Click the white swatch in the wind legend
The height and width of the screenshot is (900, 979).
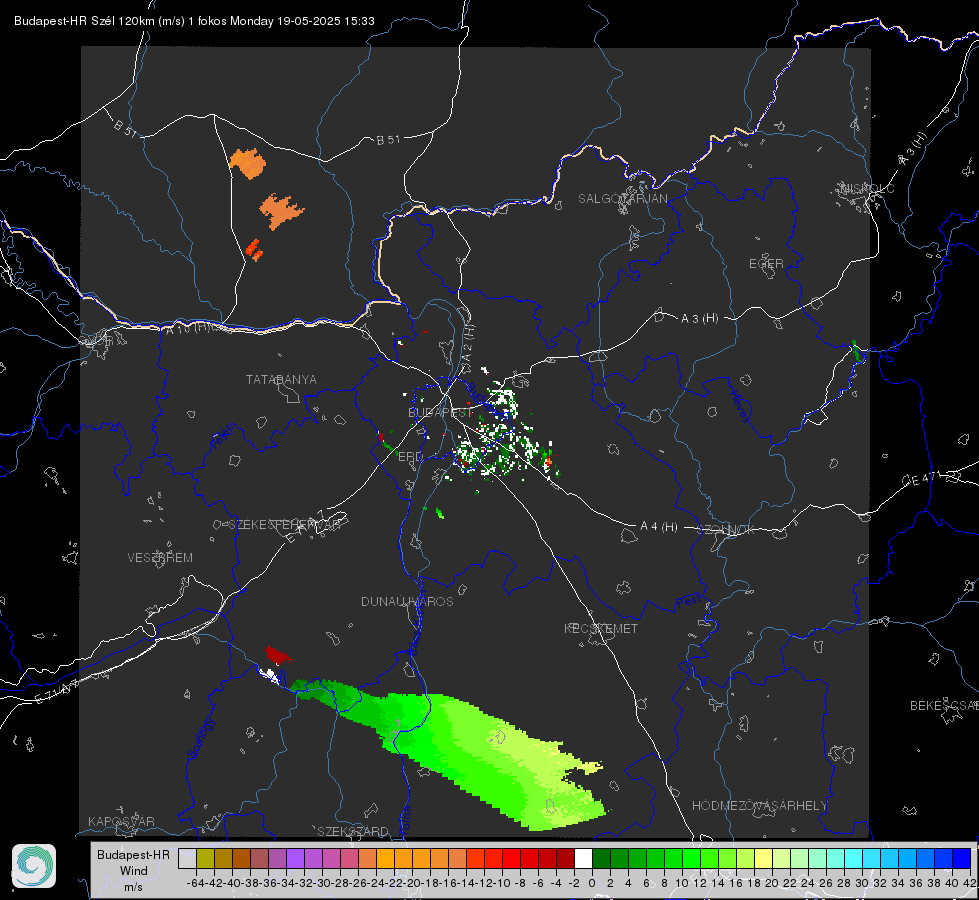coord(583,858)
